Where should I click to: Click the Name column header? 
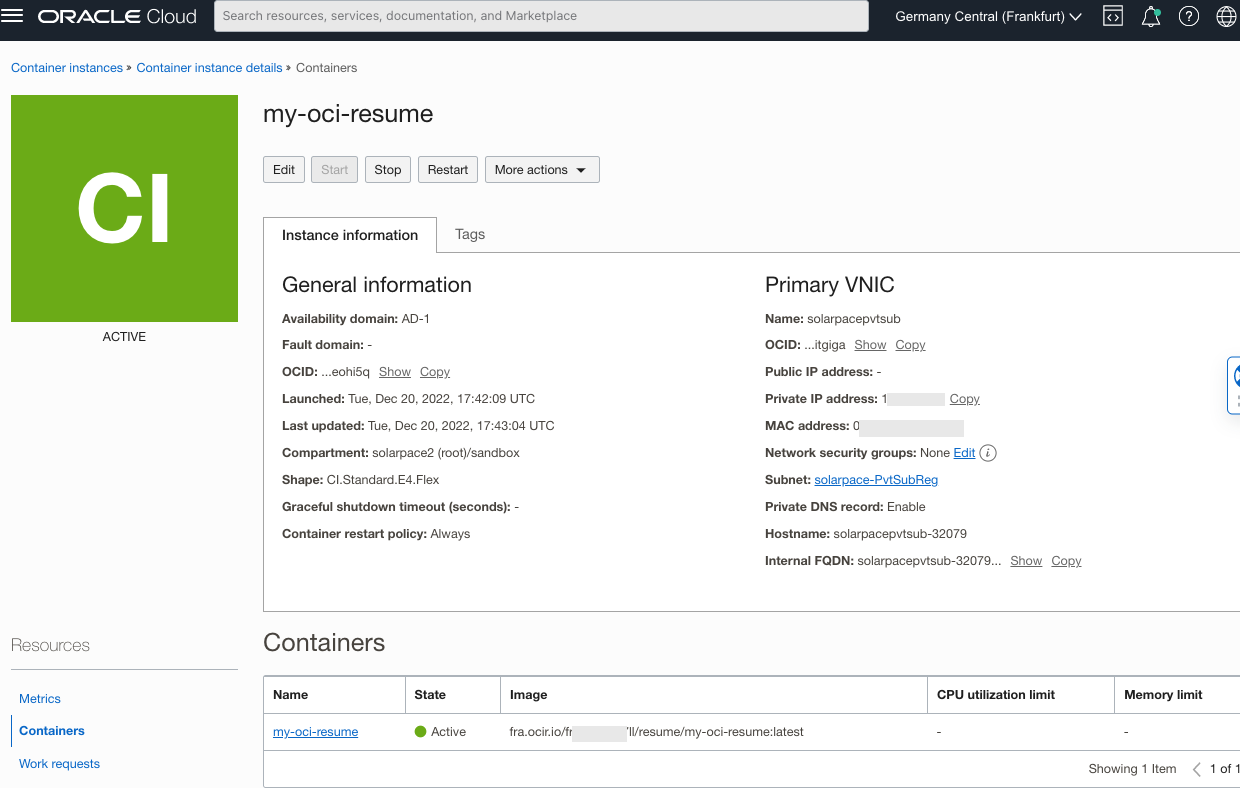tap(334, 695)
